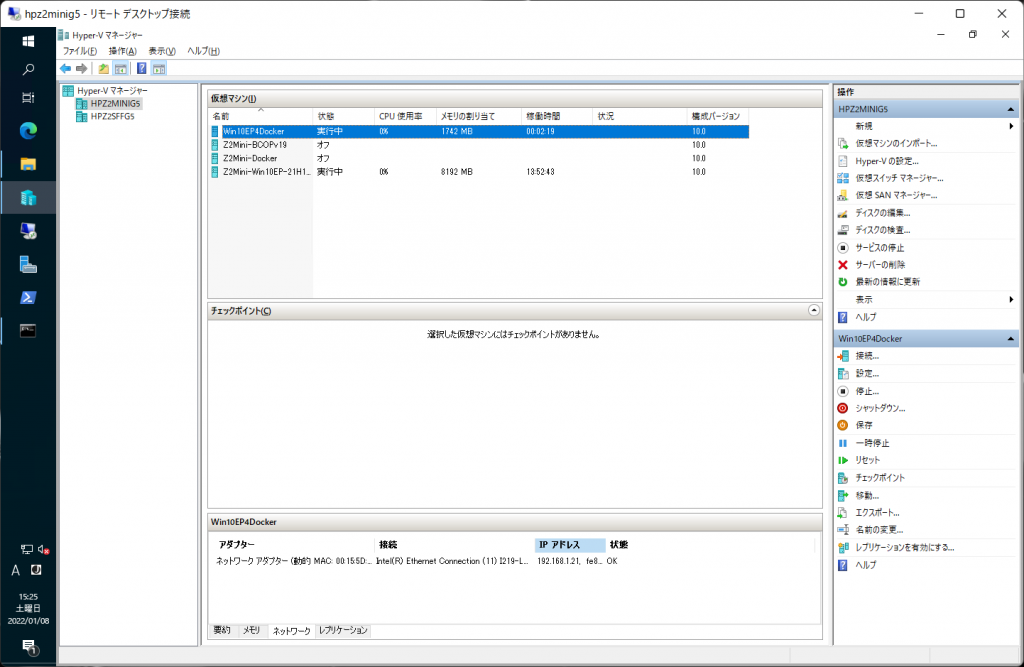Click 最新の情報に更新 refresh action
Screen dimensions: 1024x667
pyautogui.click(x=888, y=282)
